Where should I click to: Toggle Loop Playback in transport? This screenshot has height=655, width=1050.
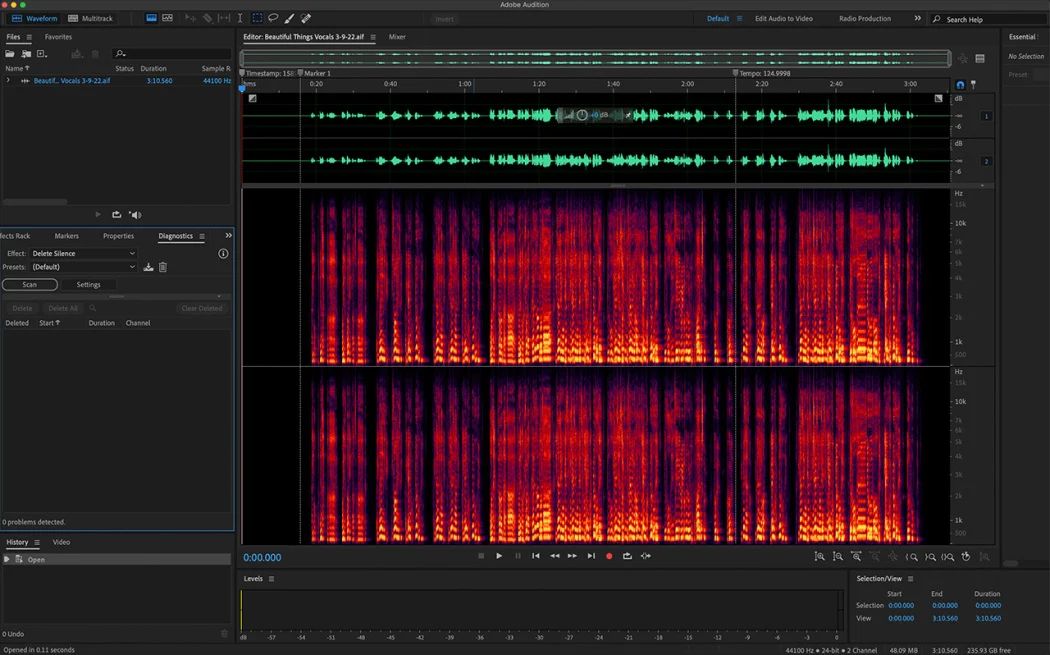[627, 556]
